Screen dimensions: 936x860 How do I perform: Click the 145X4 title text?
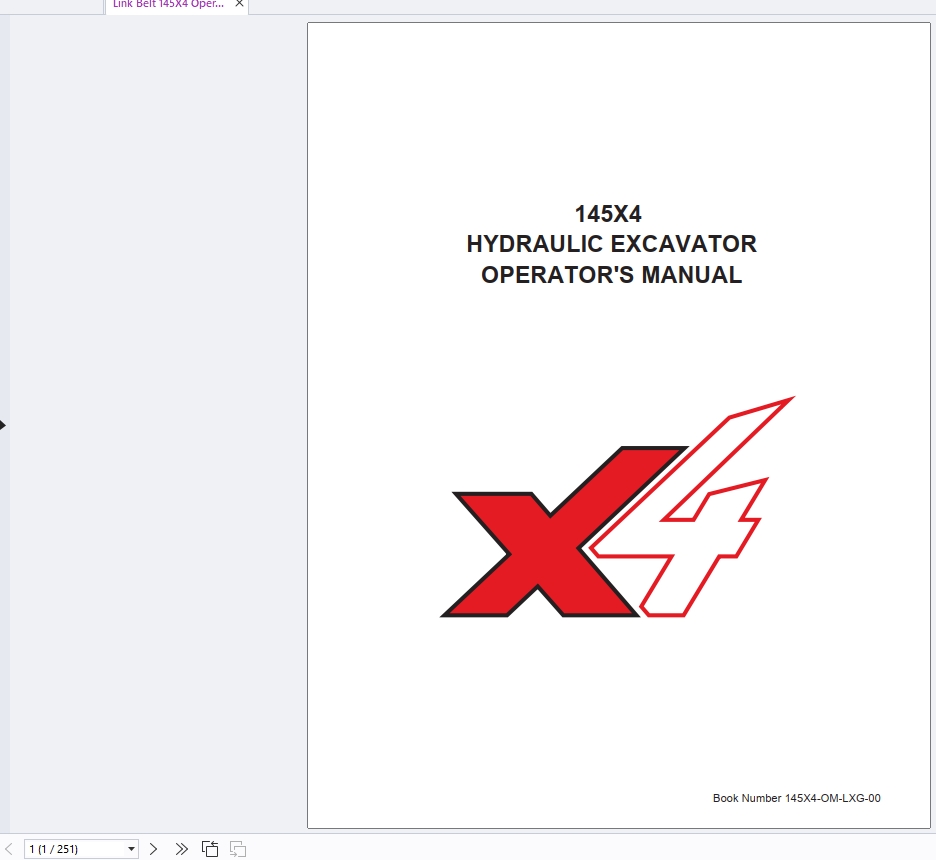(608, 214)
